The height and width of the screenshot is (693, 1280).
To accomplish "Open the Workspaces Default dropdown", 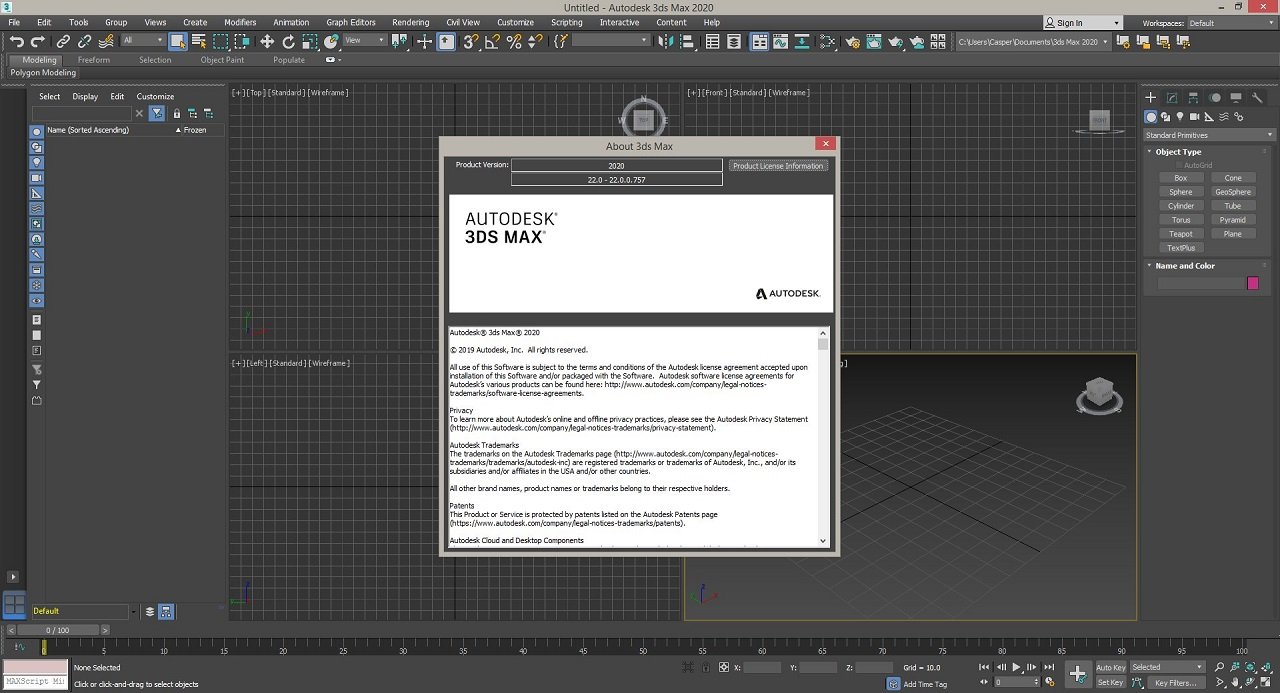I will click(x=1229, y=23).
